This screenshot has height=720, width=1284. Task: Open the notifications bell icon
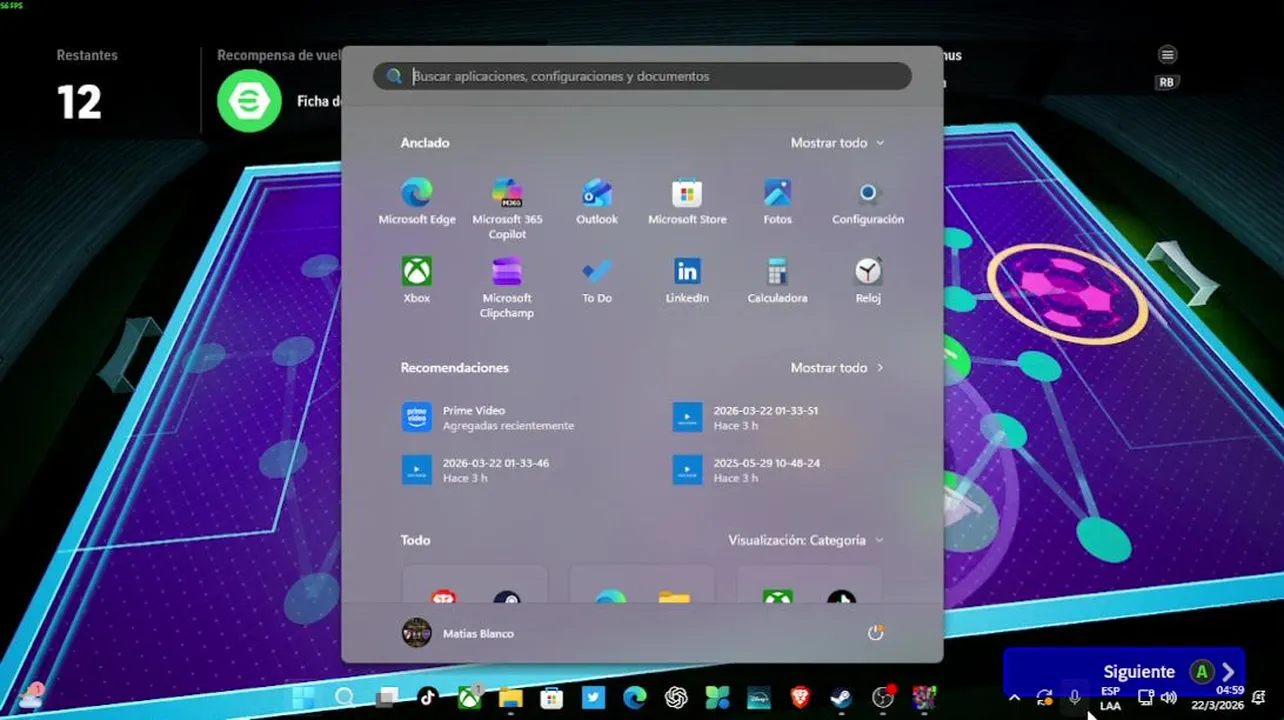point(1259,697)
